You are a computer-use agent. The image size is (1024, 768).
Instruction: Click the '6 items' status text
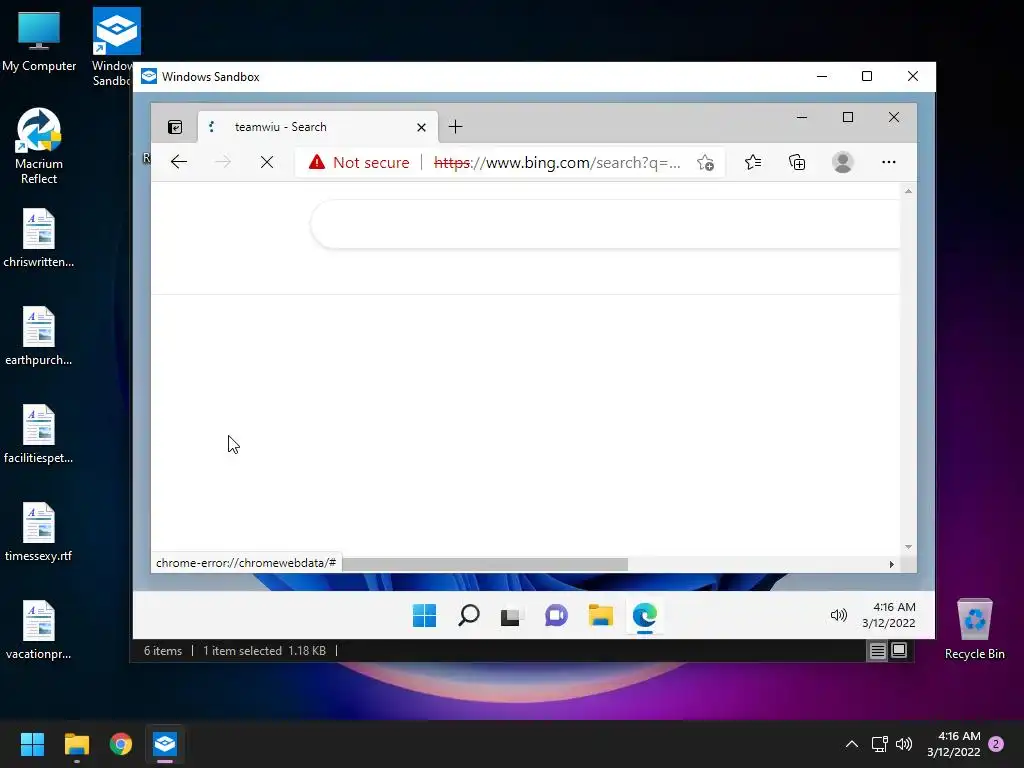tap(163, 651)
